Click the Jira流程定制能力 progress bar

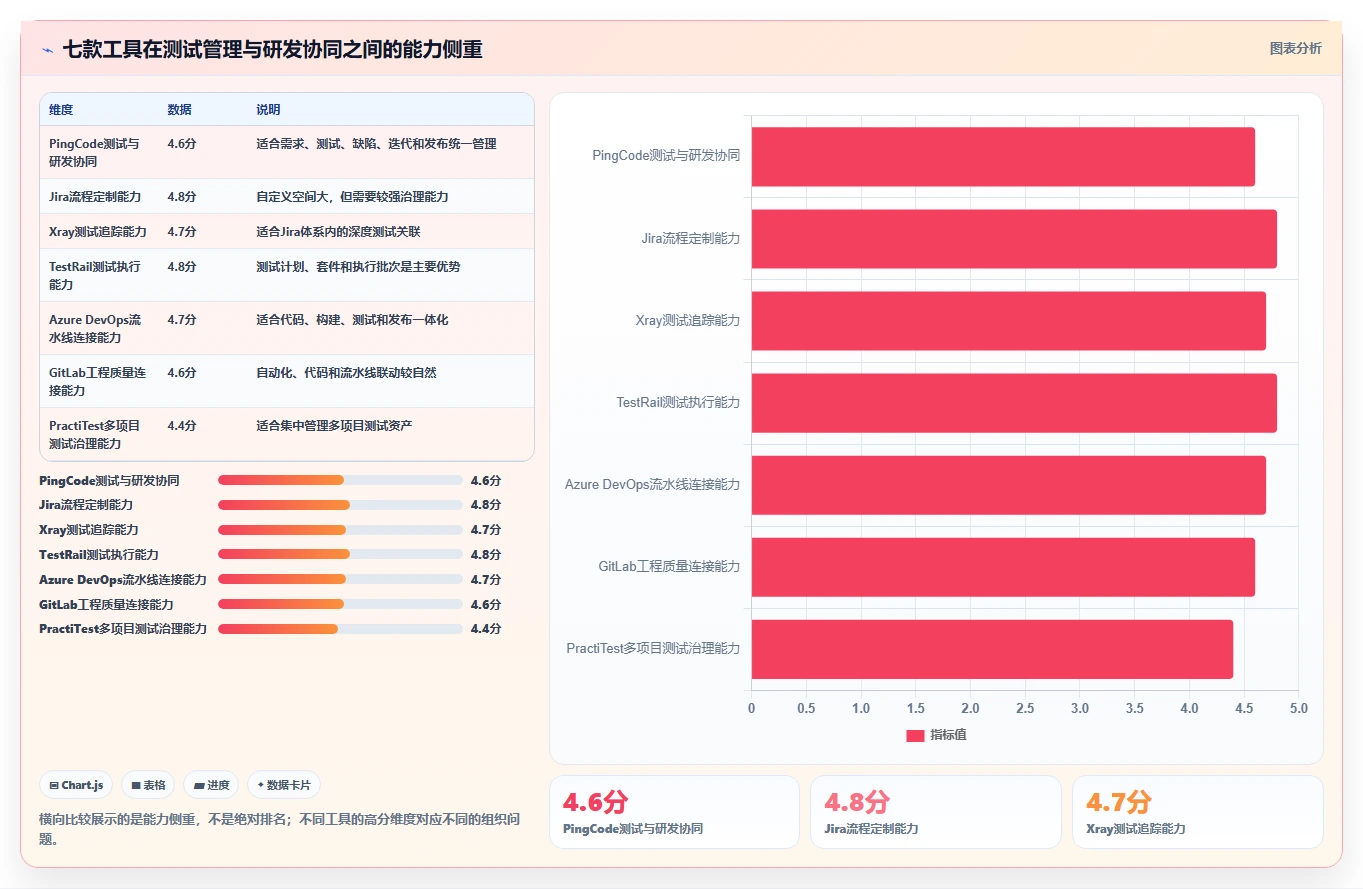(340, 505)
